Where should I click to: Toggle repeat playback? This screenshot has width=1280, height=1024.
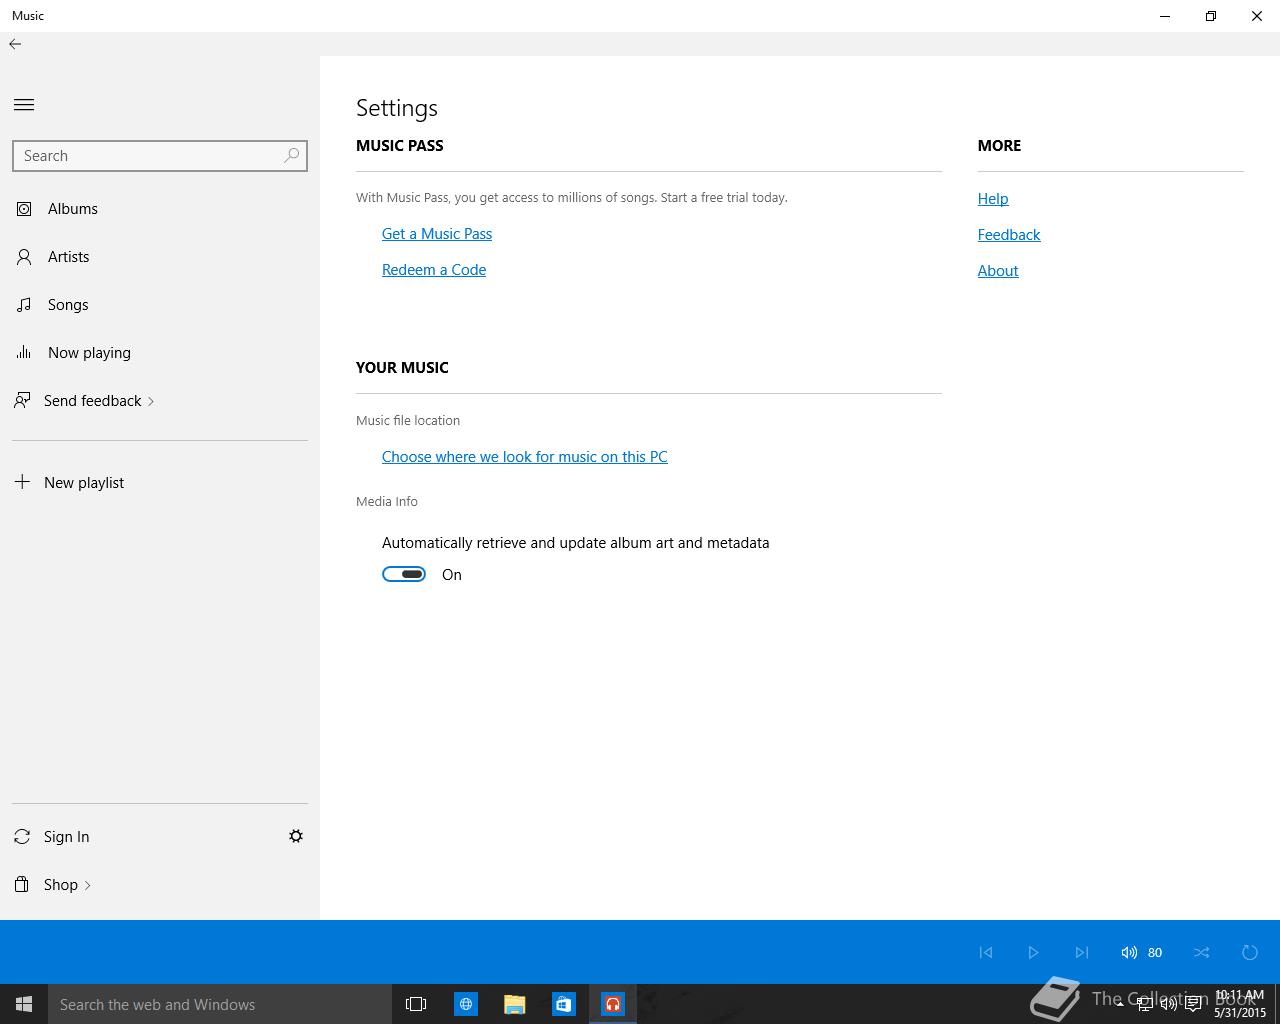(1250, 953)
